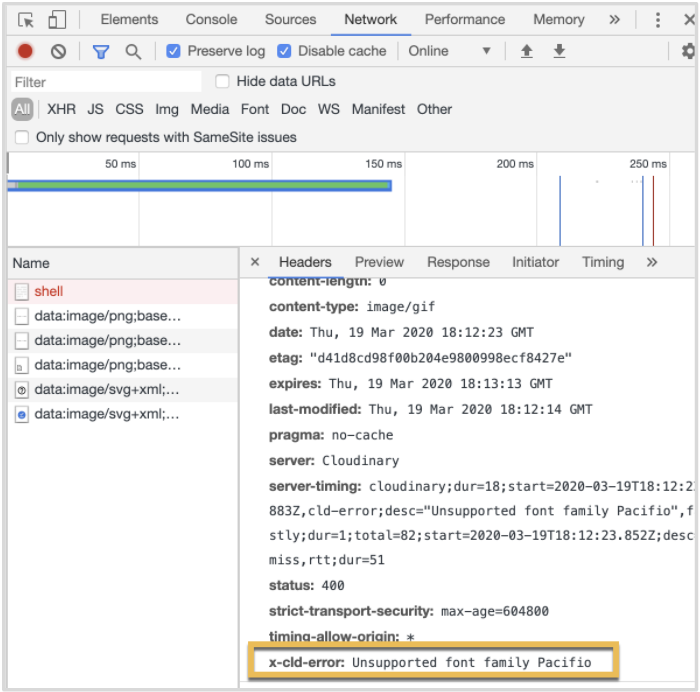This screenshot has width=700, height=692.
Task: Check the Hide data URLs checkbox
Action: tap(222, 81)
